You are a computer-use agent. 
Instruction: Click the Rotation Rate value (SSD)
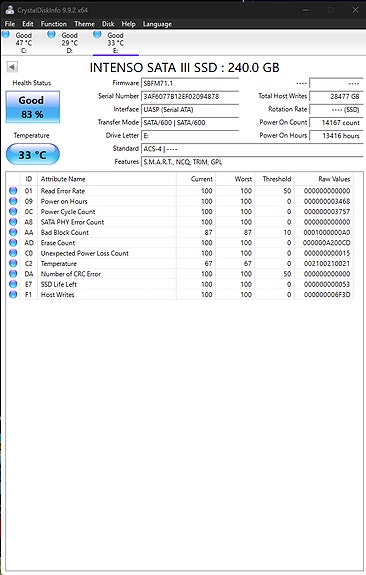336,109
